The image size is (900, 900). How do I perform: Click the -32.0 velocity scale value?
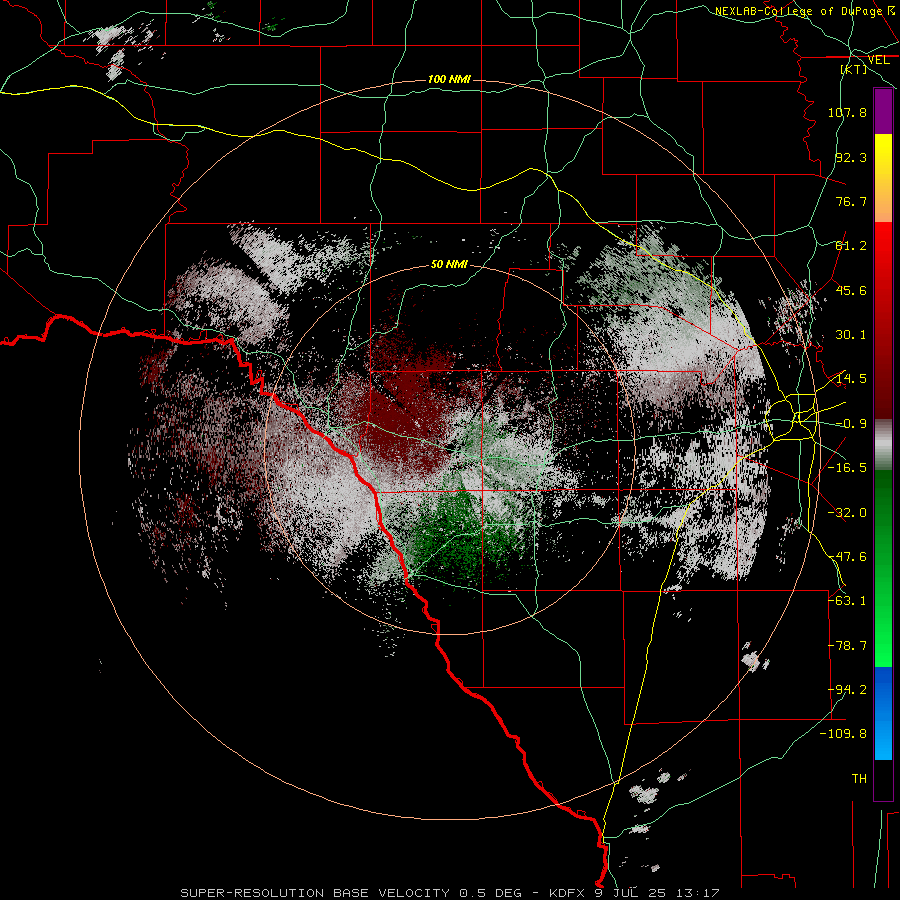(847, 513)
